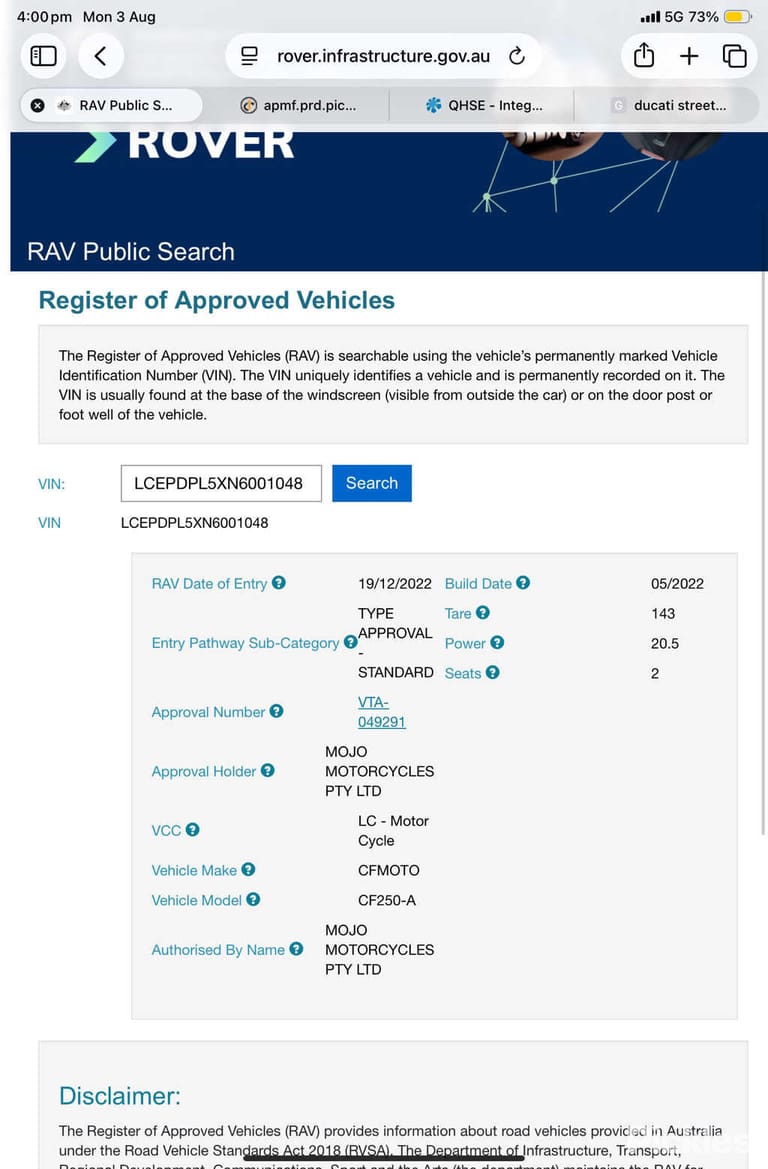Click the help icon beside Authorised By Name
The width and height of the screenshot is (768, 1169).
coord(296,949)
